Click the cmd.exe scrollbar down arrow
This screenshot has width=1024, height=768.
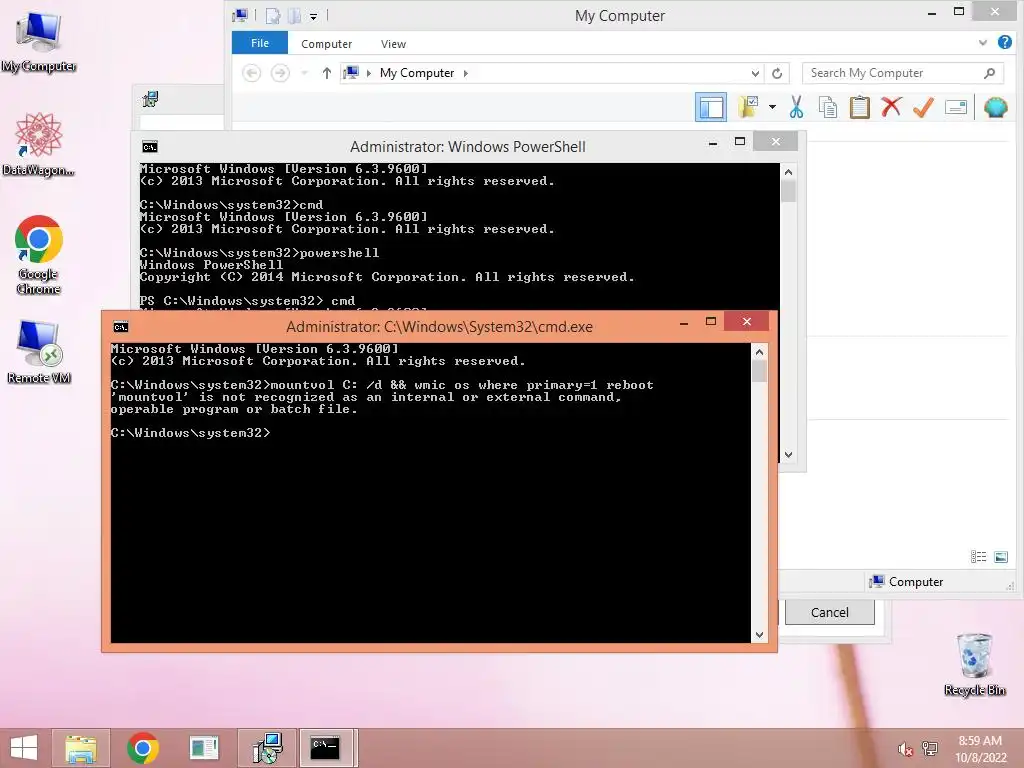click(759, 634)
